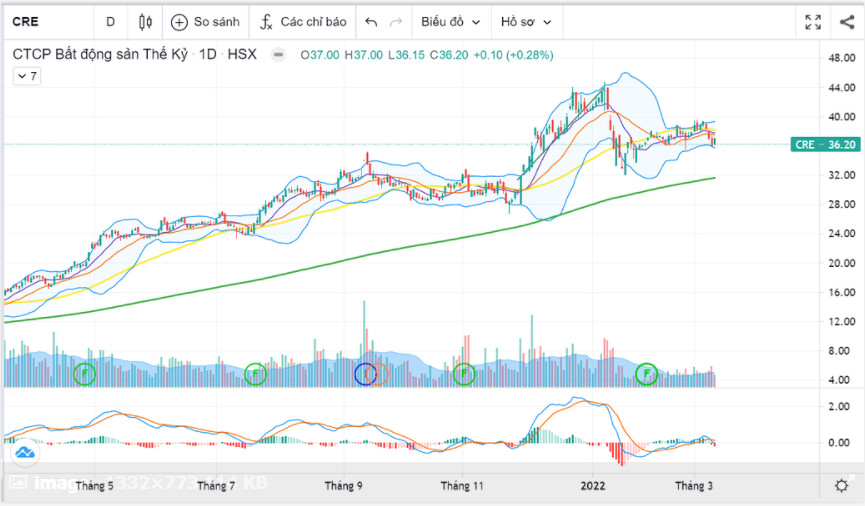Viewport: 865px width, 506px height.
Task: Click the CRE 36.20 price label
Action: (825, 144)
